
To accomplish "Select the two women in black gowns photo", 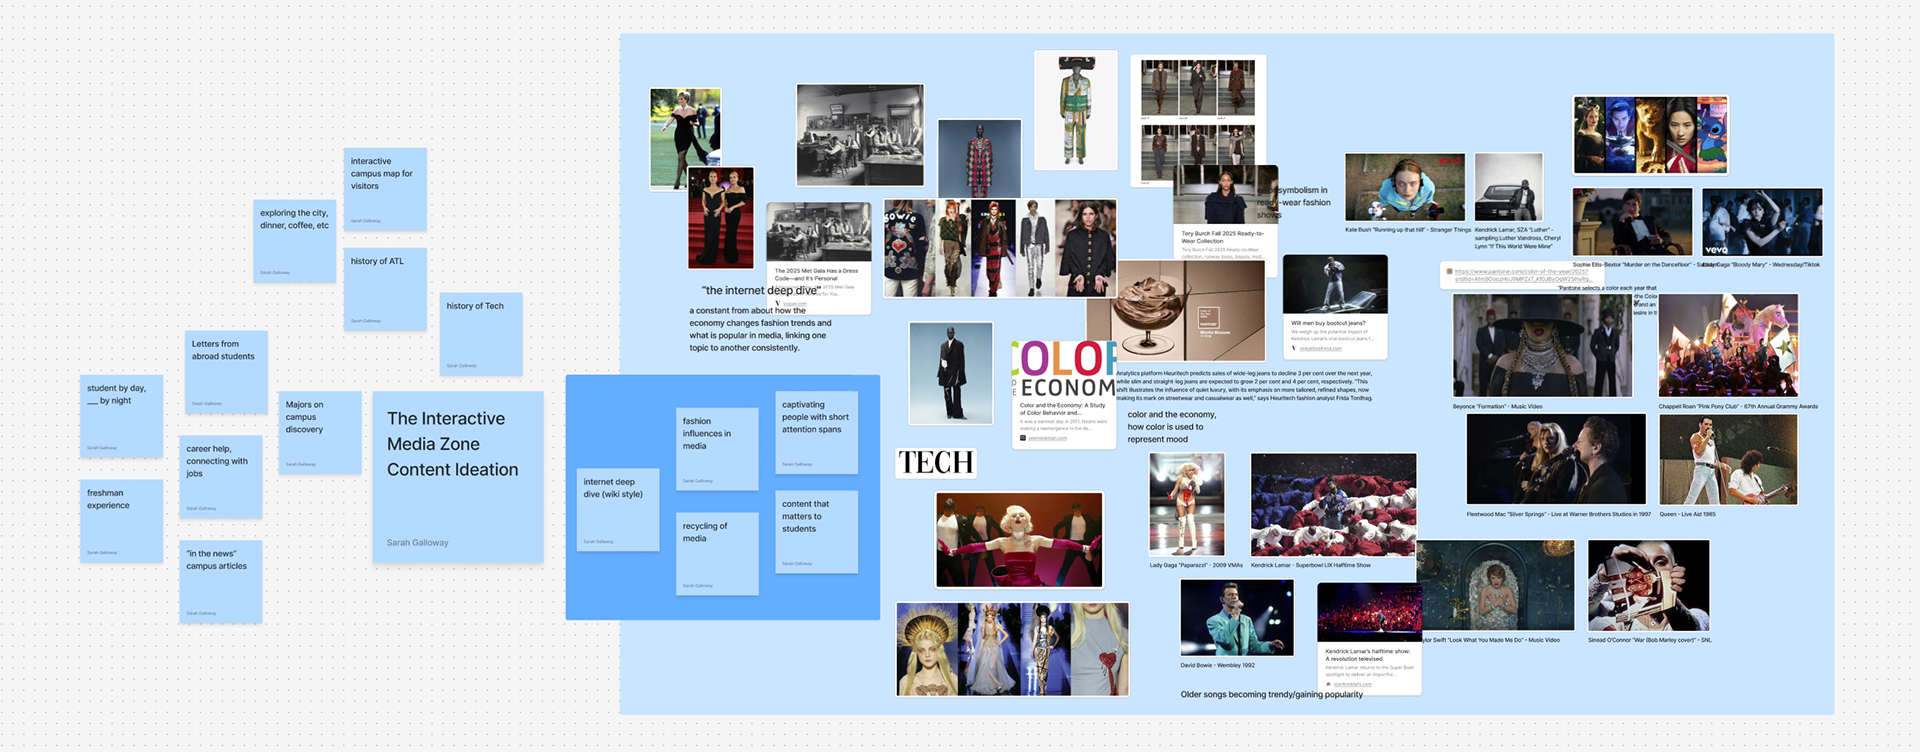I will click(721, 218).
